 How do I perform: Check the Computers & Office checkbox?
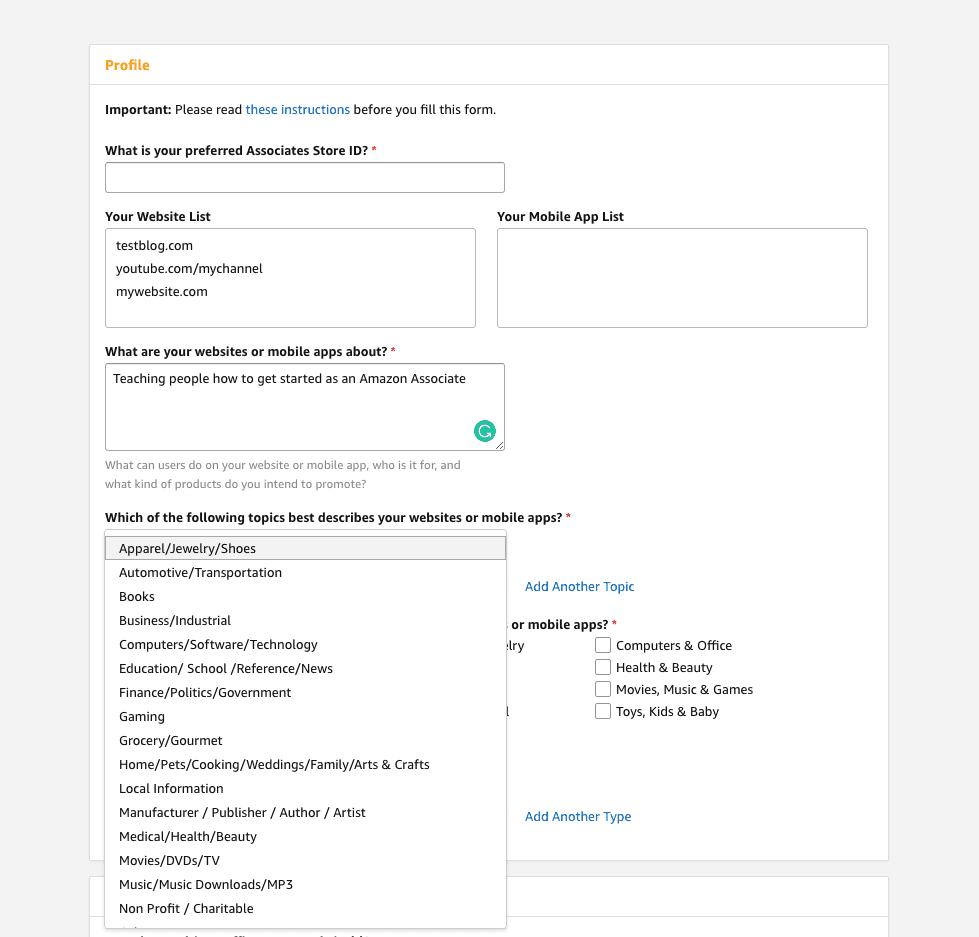point(603,645)
